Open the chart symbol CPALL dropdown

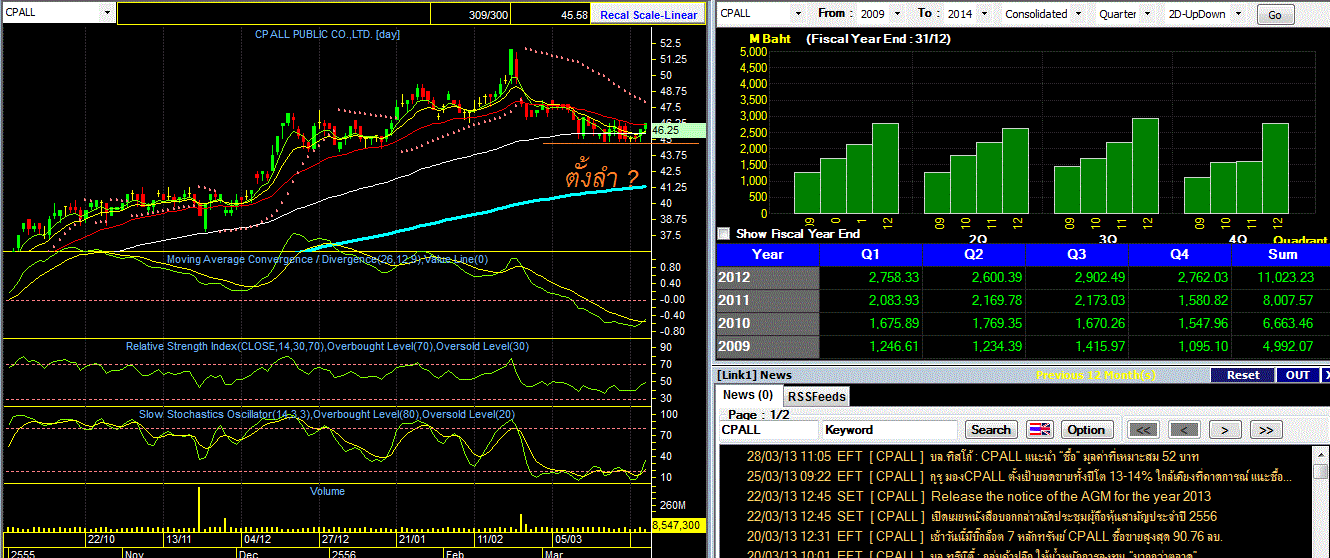point(107,13)
